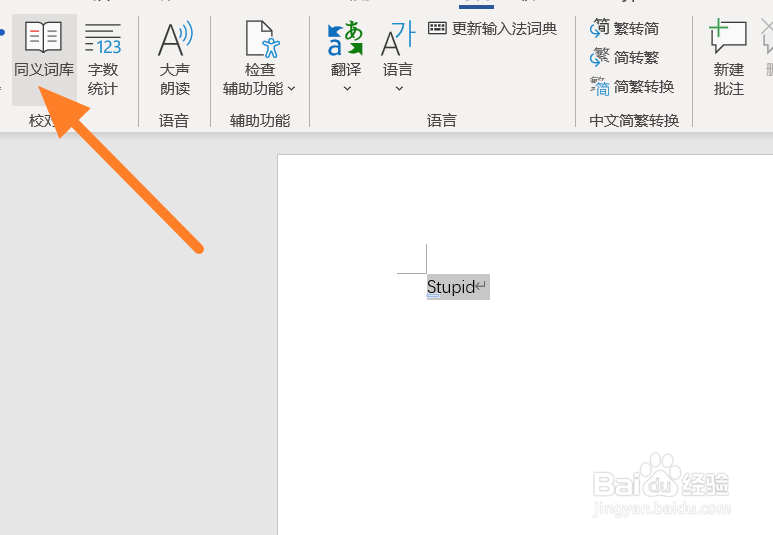Screen dimensions: 773x535
Task: Expand the 检查辅助功能 dropdown arrow
Action: tap(291, 89)
